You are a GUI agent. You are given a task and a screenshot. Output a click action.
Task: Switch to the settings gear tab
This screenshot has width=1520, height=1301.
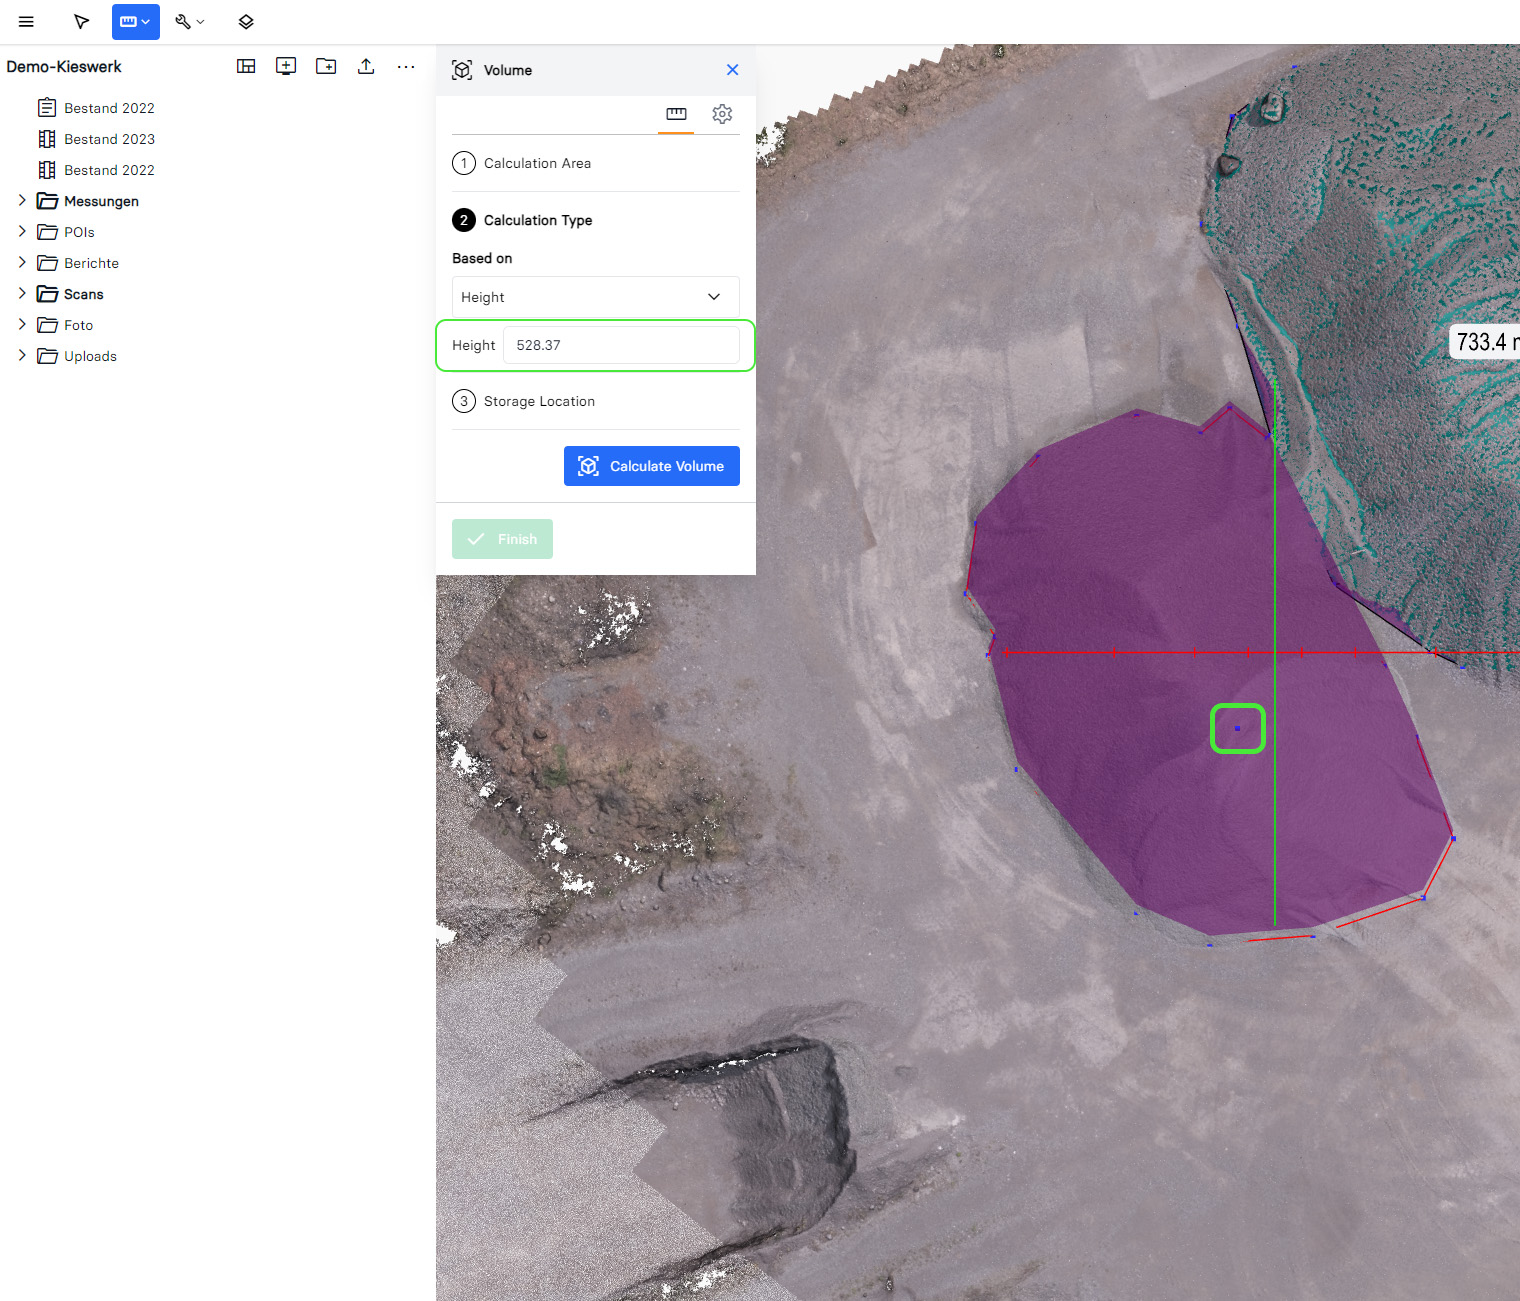coord(722,114)
